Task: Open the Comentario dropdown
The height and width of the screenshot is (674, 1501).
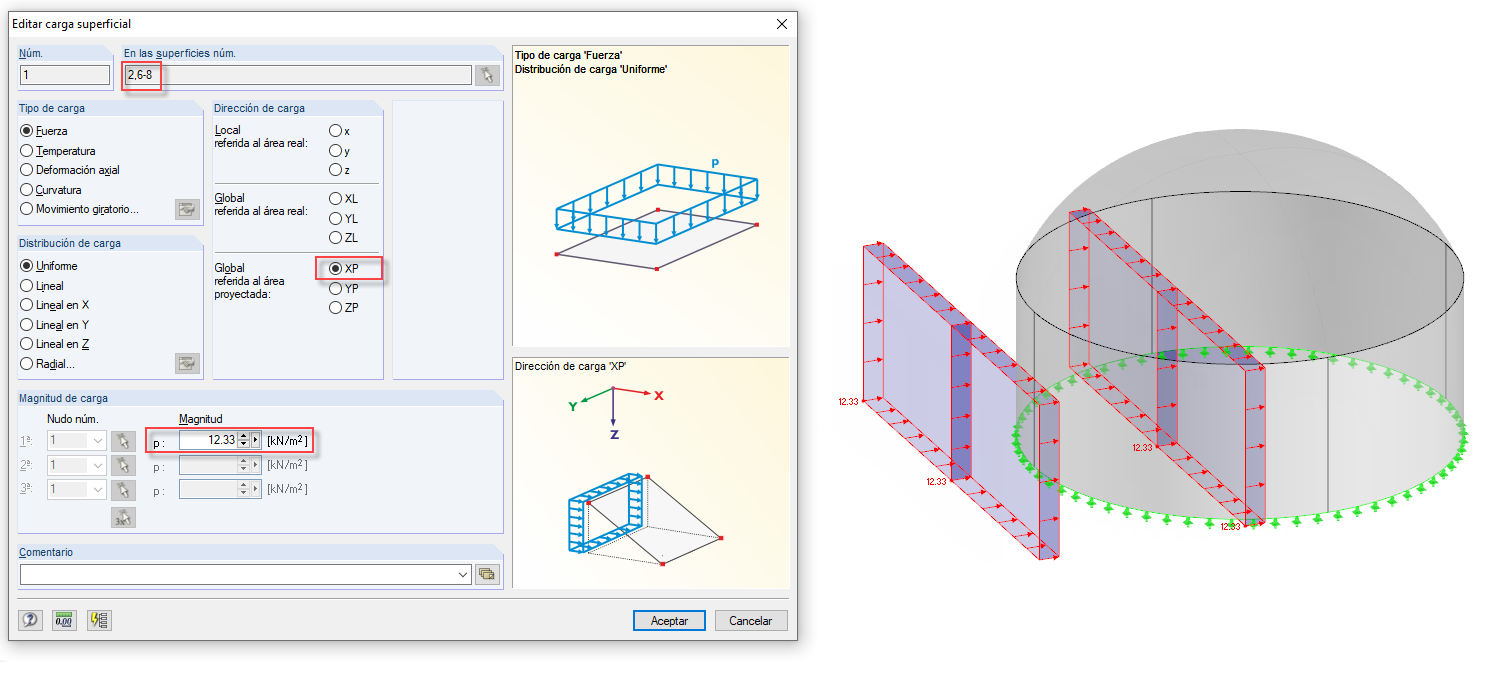Action: point(462,574)
